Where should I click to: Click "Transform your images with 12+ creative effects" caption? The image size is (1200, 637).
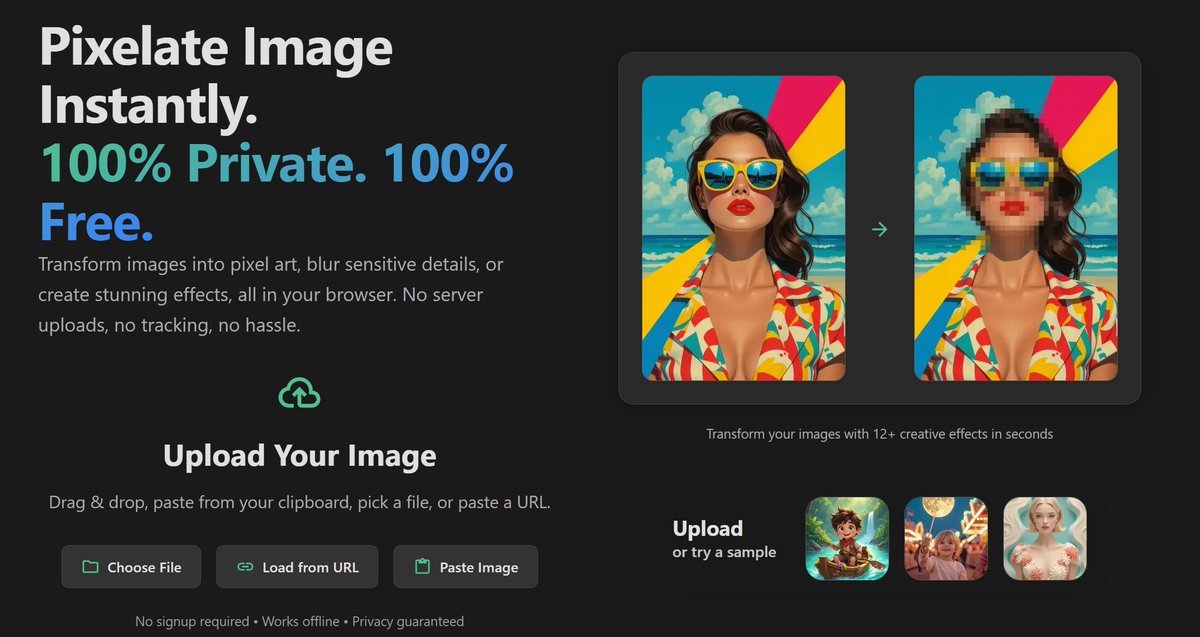point(880,434)
